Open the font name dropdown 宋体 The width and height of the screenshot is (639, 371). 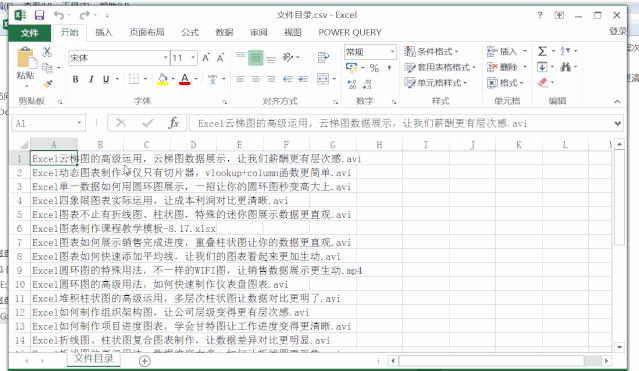tap(165, 58)
